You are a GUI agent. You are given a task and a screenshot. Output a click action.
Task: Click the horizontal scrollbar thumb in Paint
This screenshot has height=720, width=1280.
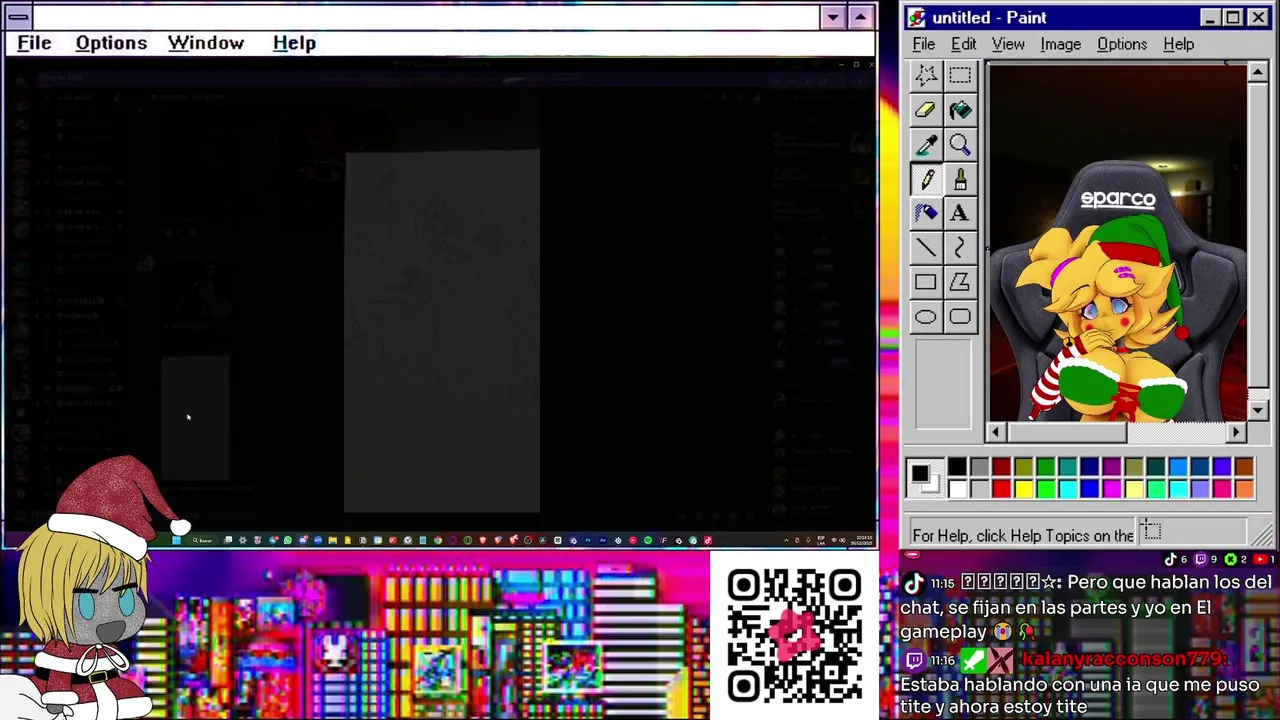click(x=1066, y=432)
